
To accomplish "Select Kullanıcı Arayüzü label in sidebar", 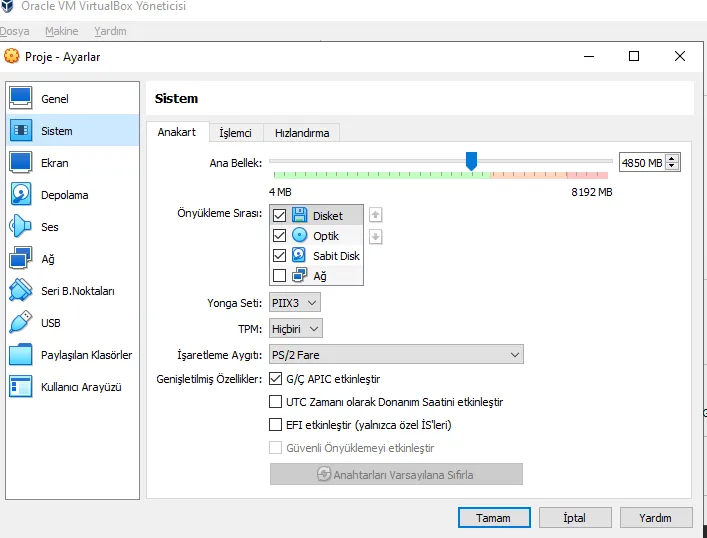I will coord(81,387).
